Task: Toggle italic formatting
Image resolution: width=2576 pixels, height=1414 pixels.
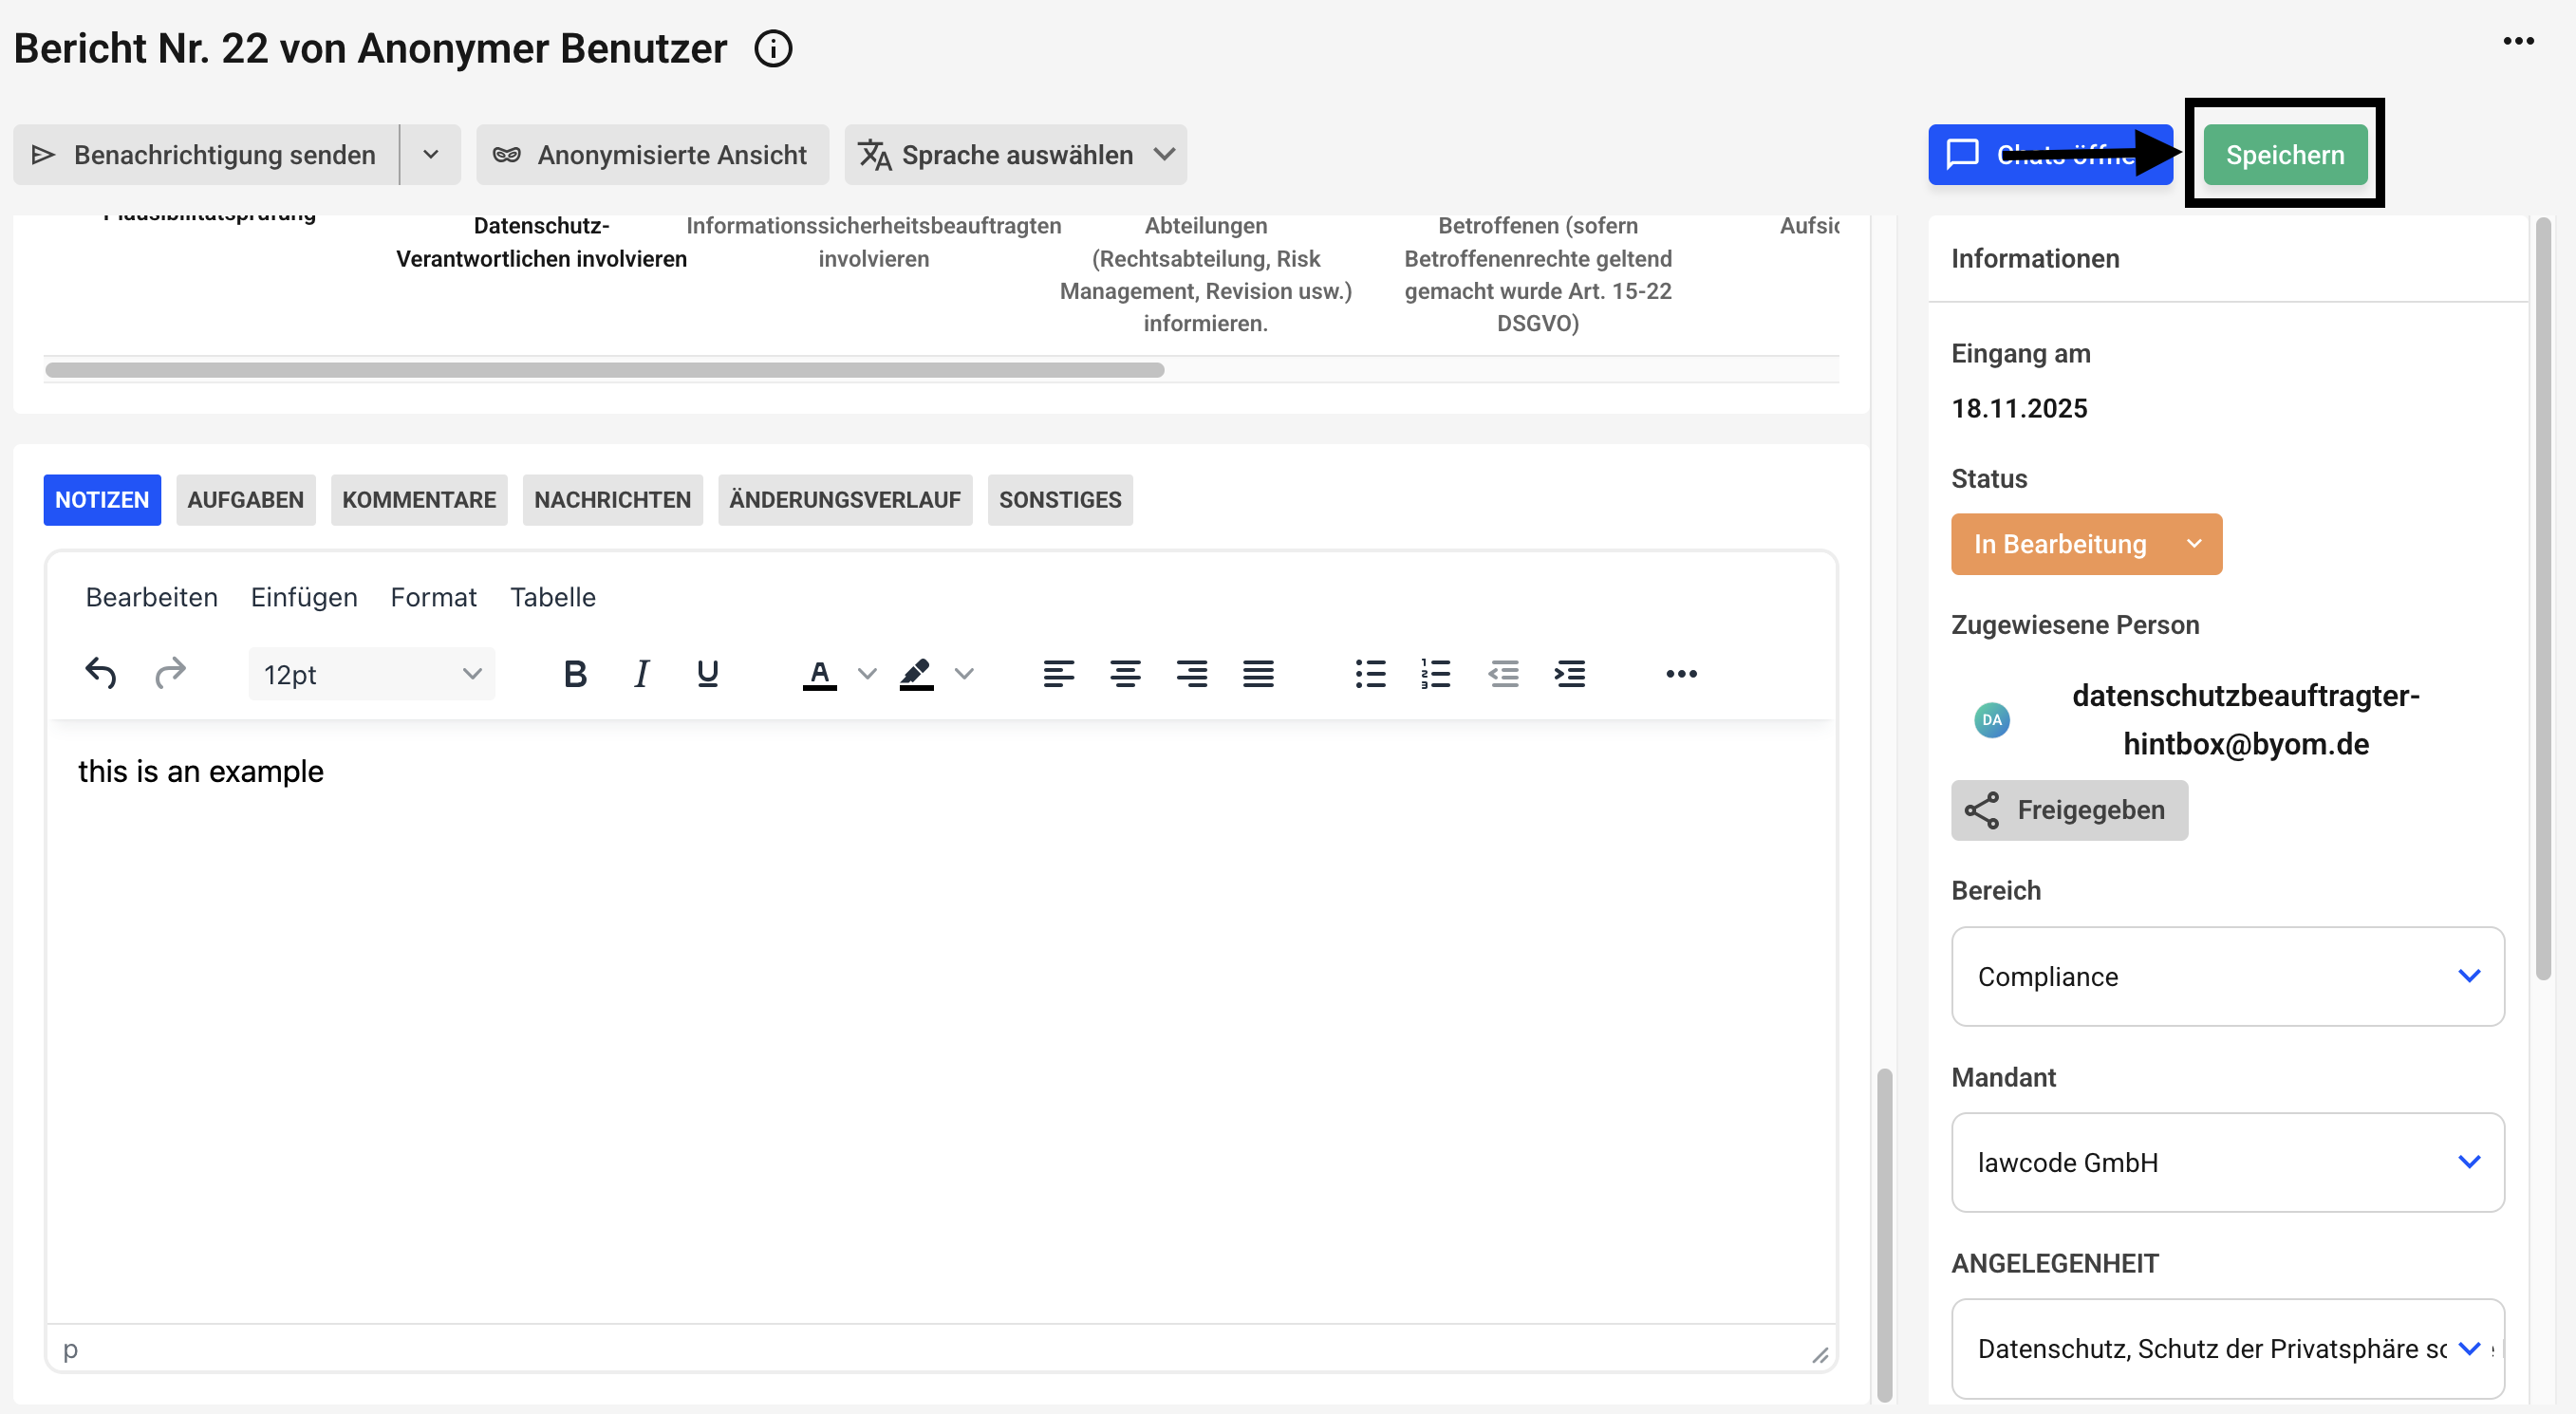Action: click(641, 673)
